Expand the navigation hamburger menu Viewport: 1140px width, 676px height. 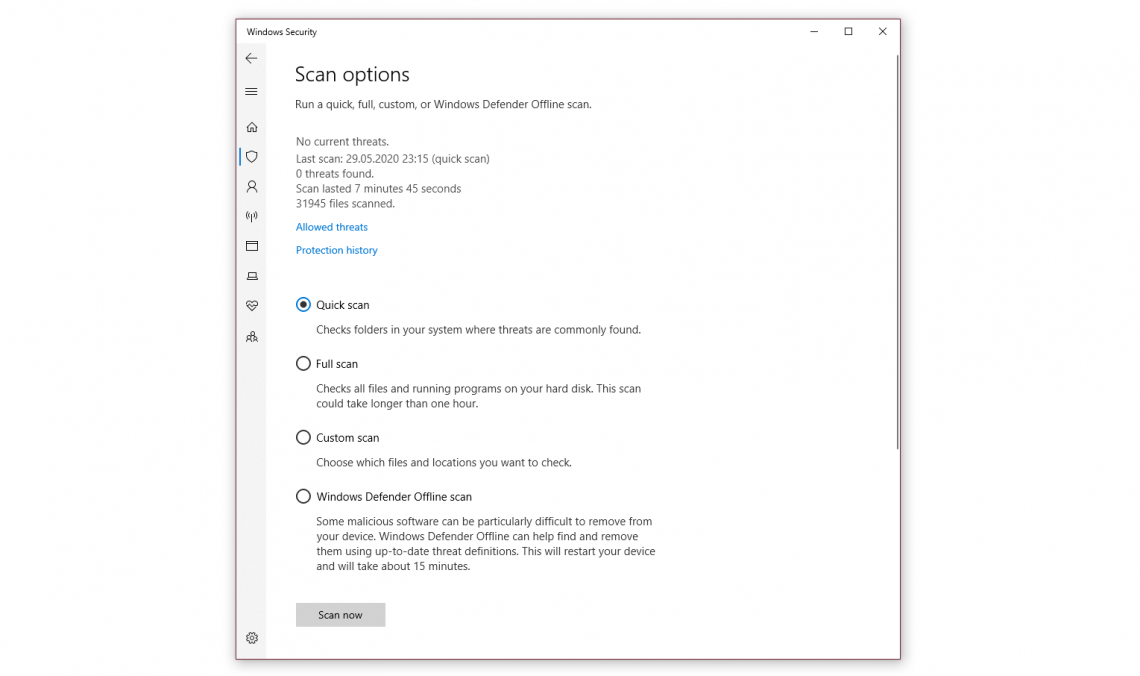coord(251,91)
